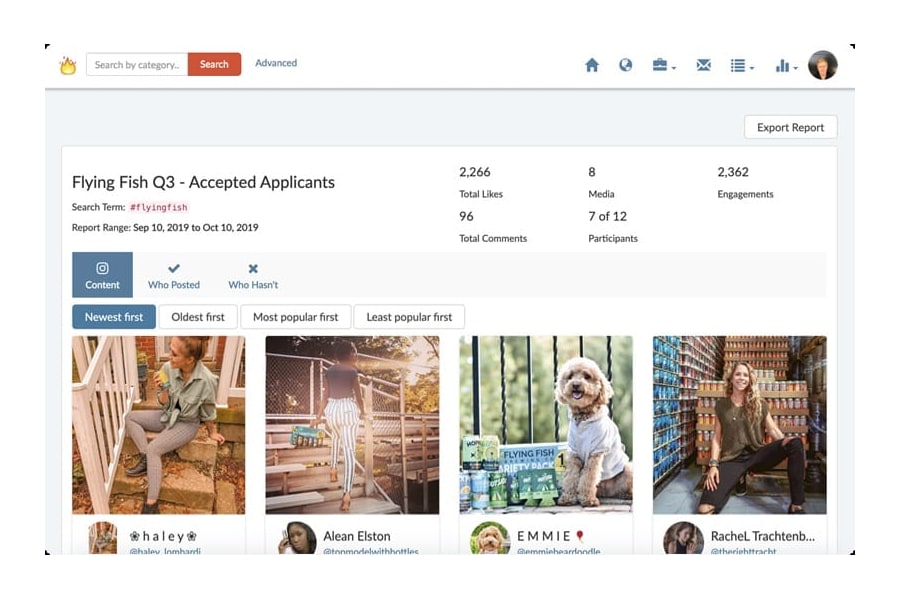The image size is (900, 600).
Task: Click the flame logo icon
Action: [x=68, y=65]
